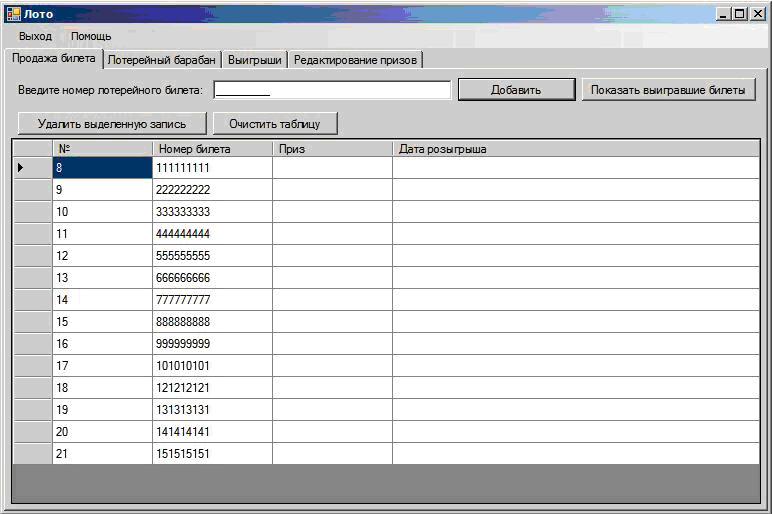Click Показать выигравшие билеты button
Image resolution: width=772 pixels, height=514 pixels.
coord(668,90)
